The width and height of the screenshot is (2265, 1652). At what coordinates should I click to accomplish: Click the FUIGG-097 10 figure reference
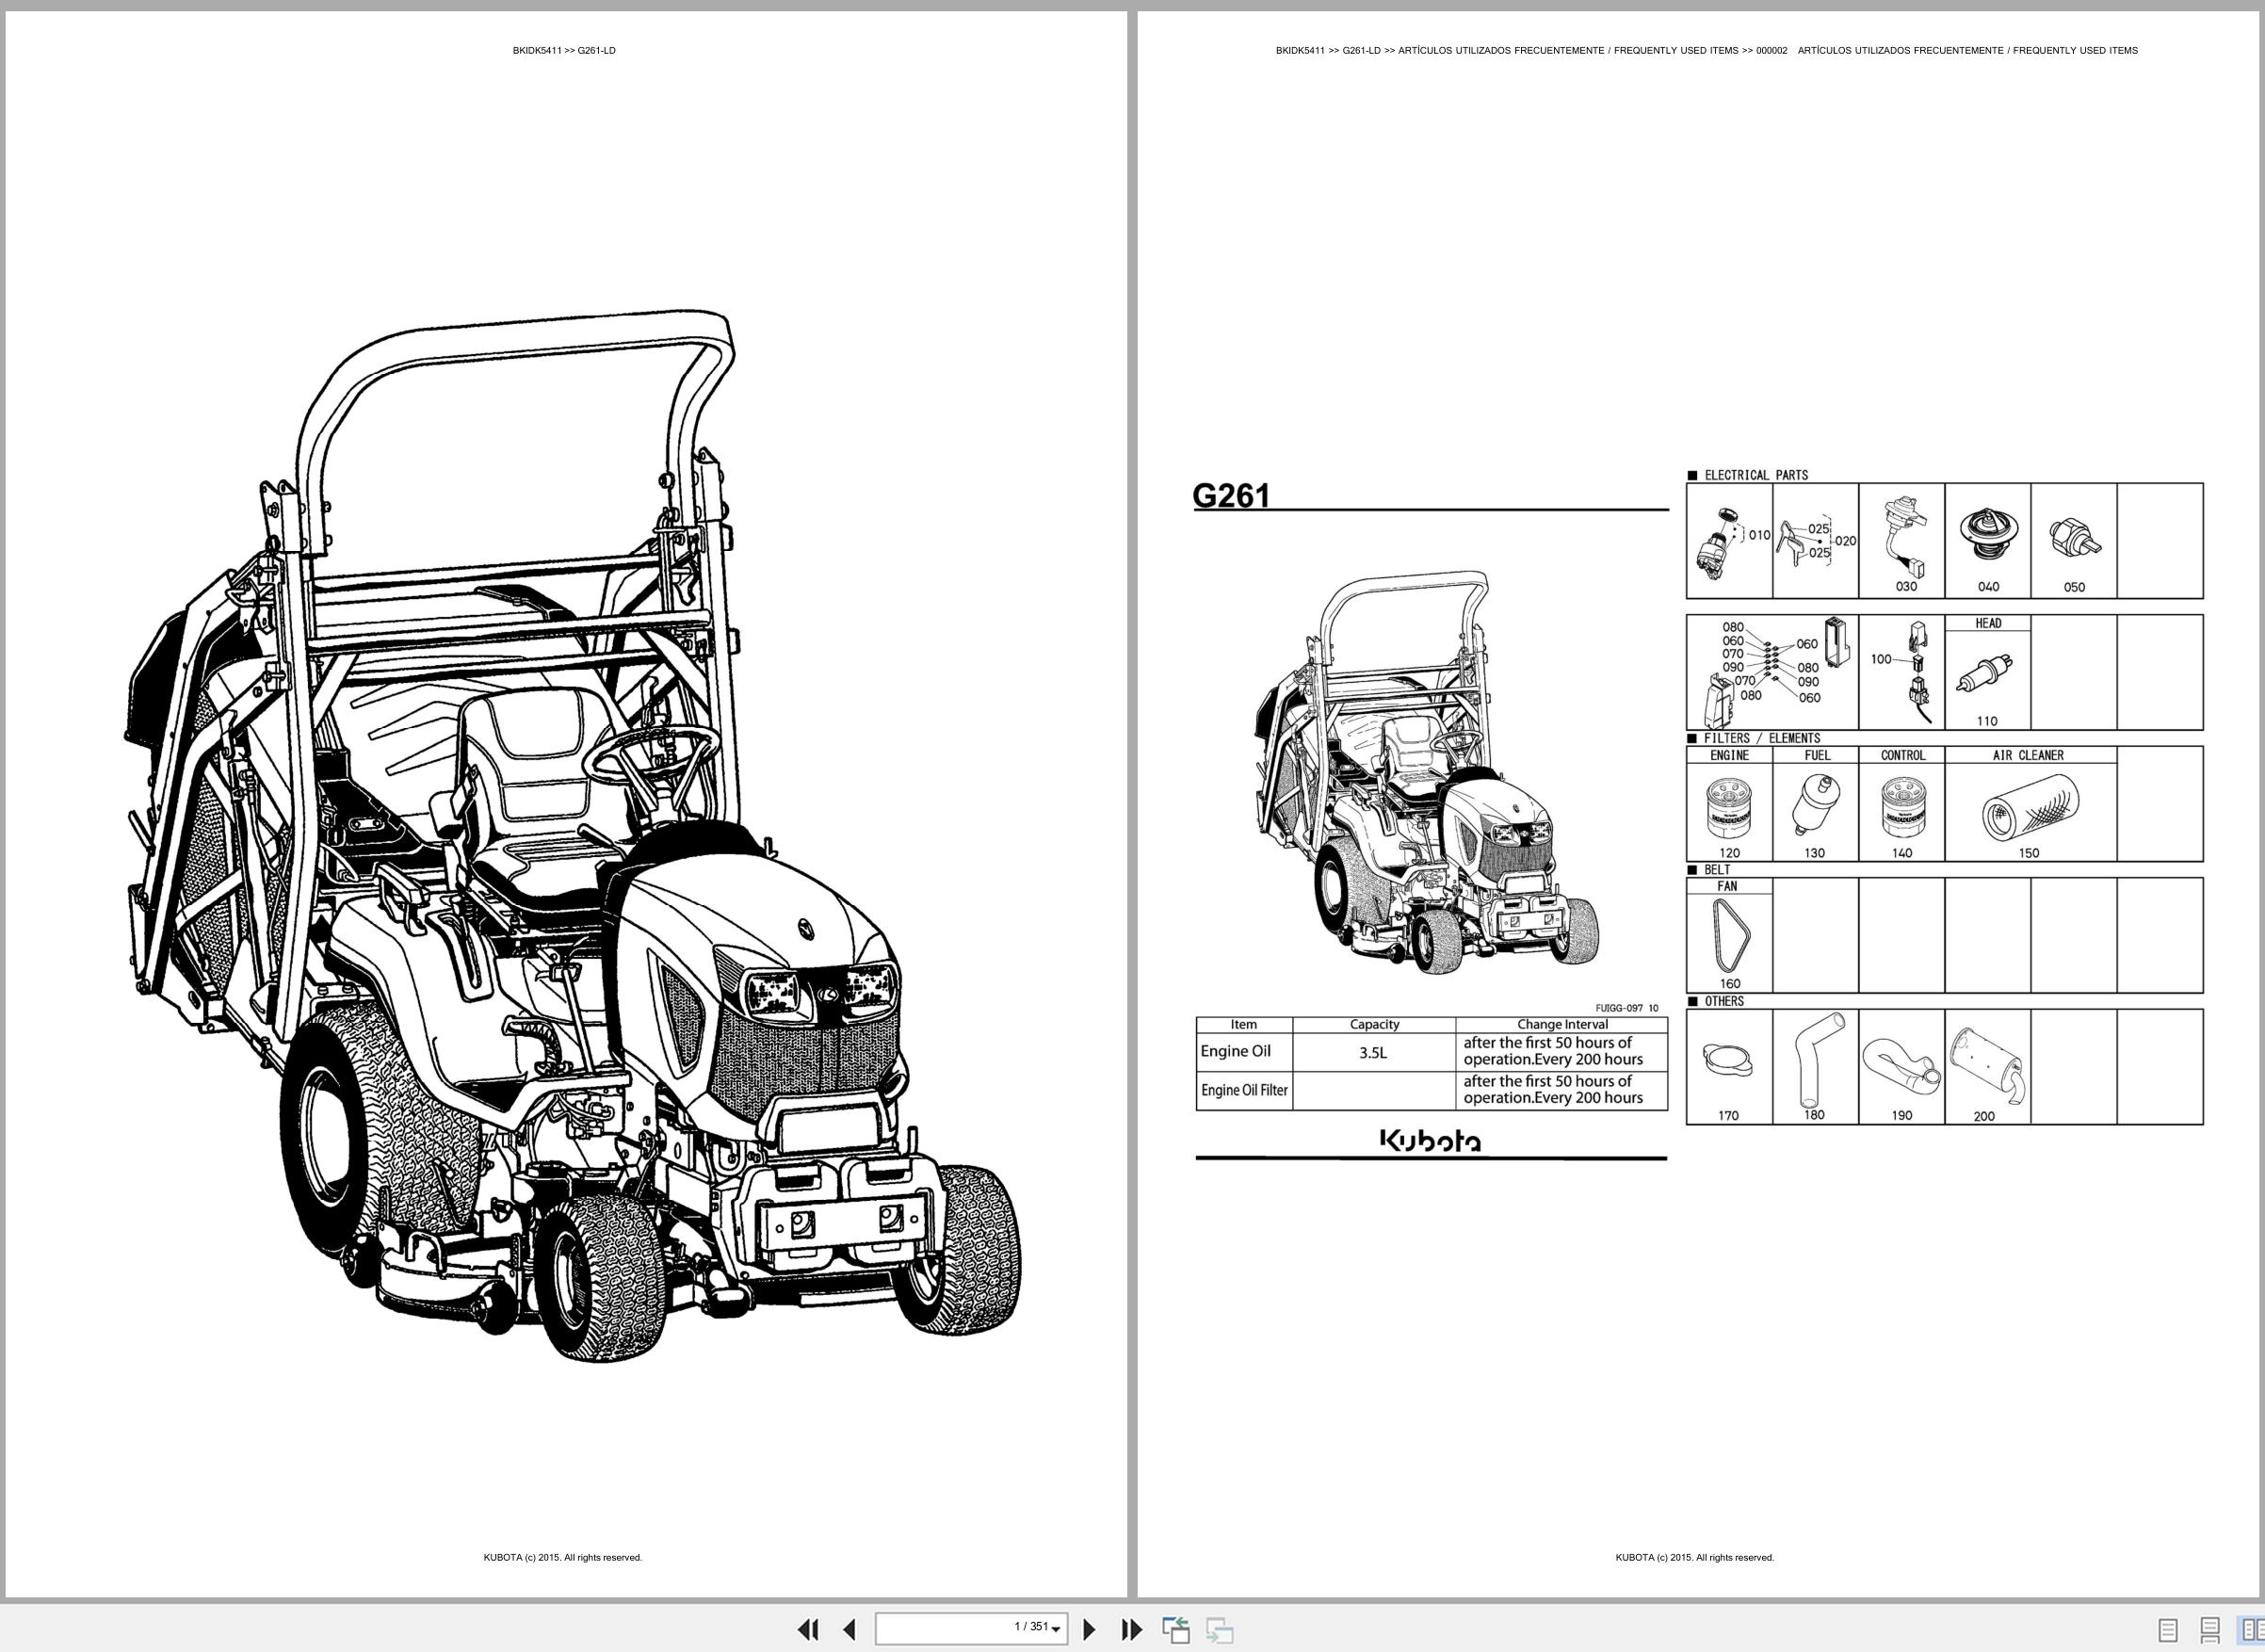tap(1626, 1008)
